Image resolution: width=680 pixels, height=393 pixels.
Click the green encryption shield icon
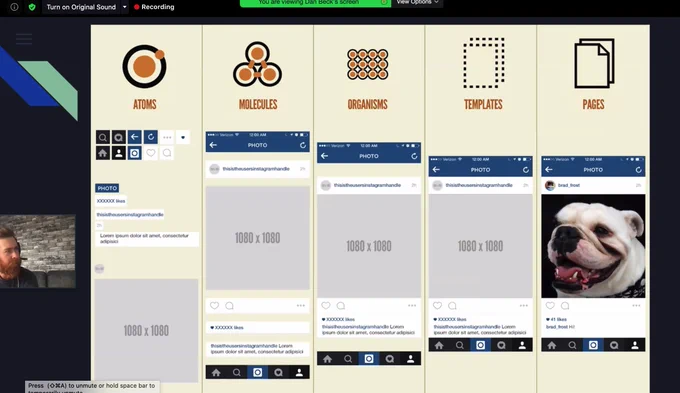pos(32,7)
